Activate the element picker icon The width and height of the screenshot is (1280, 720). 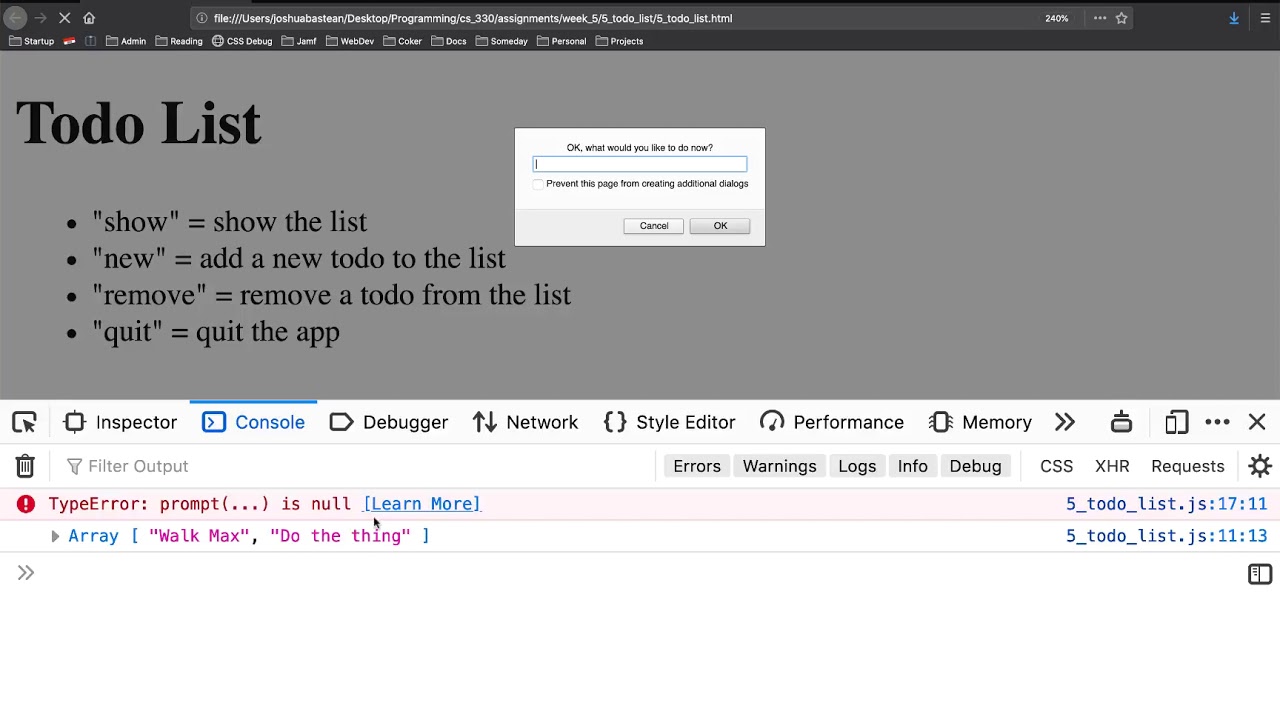24,422
